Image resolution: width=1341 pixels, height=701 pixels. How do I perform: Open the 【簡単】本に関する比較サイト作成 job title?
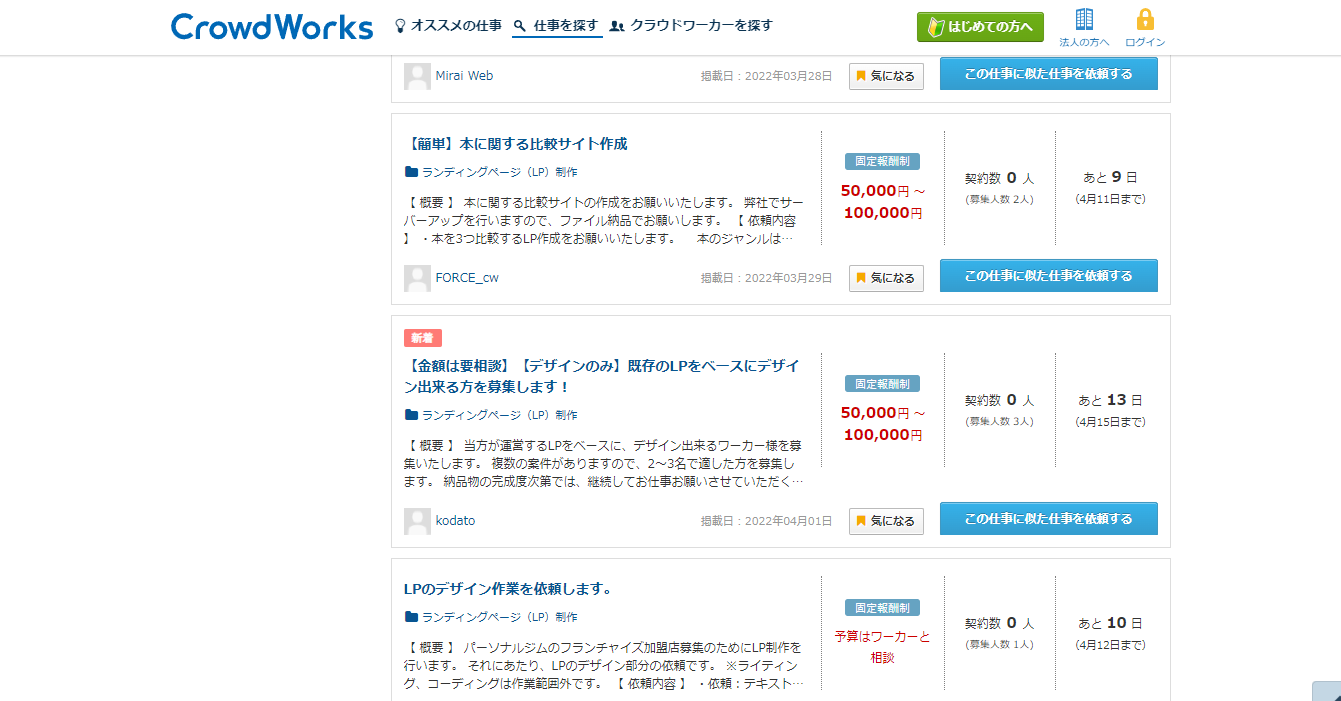coord(516,144)
